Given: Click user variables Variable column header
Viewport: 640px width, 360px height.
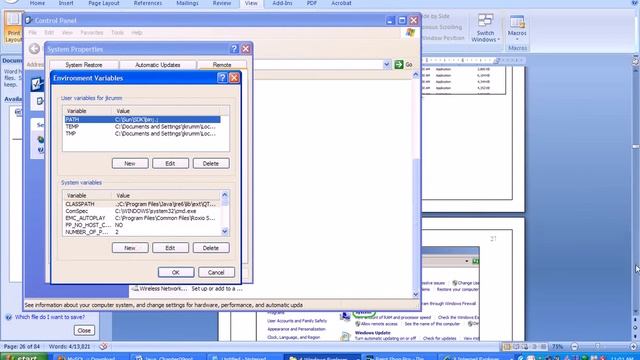Looking at the screenshot, I should [x=88, y=111].
